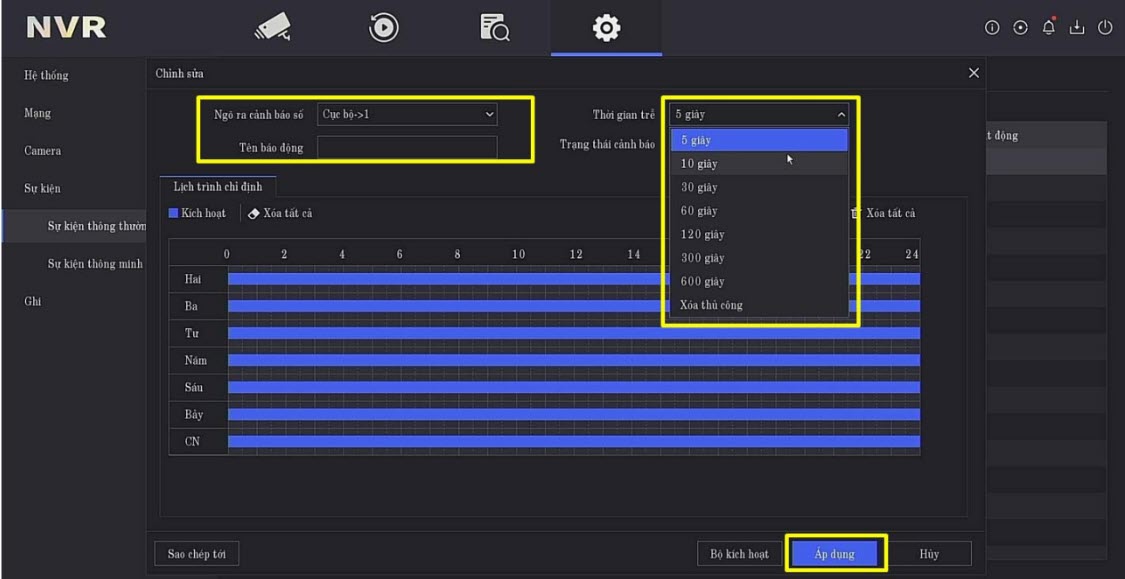Click the Sao chép tới button
Viewport: 1125px width, 579px height.
coord(197,554)
